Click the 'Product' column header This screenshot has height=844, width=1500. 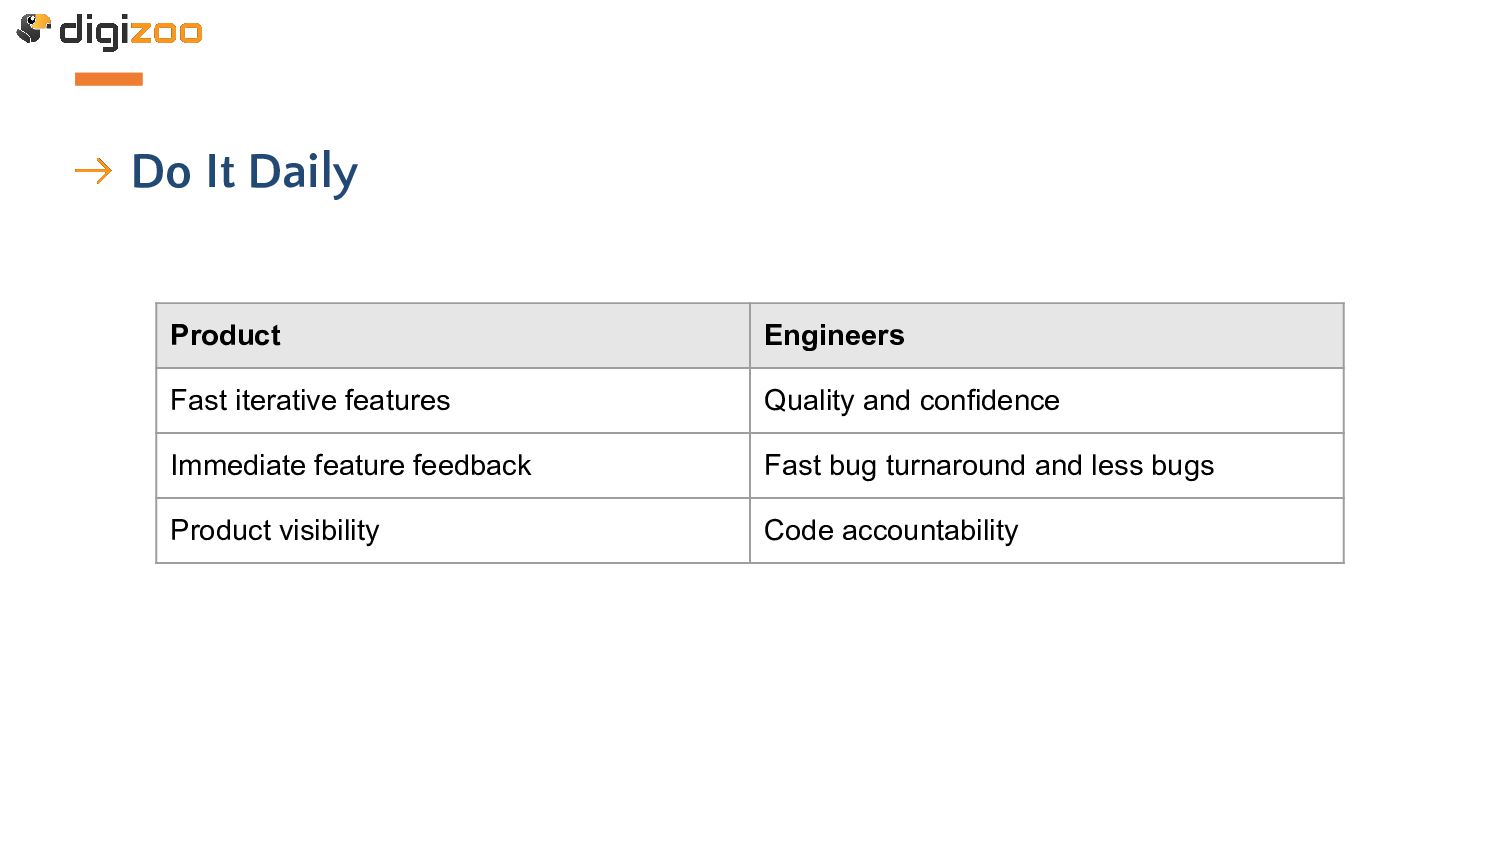click(453, 336)
